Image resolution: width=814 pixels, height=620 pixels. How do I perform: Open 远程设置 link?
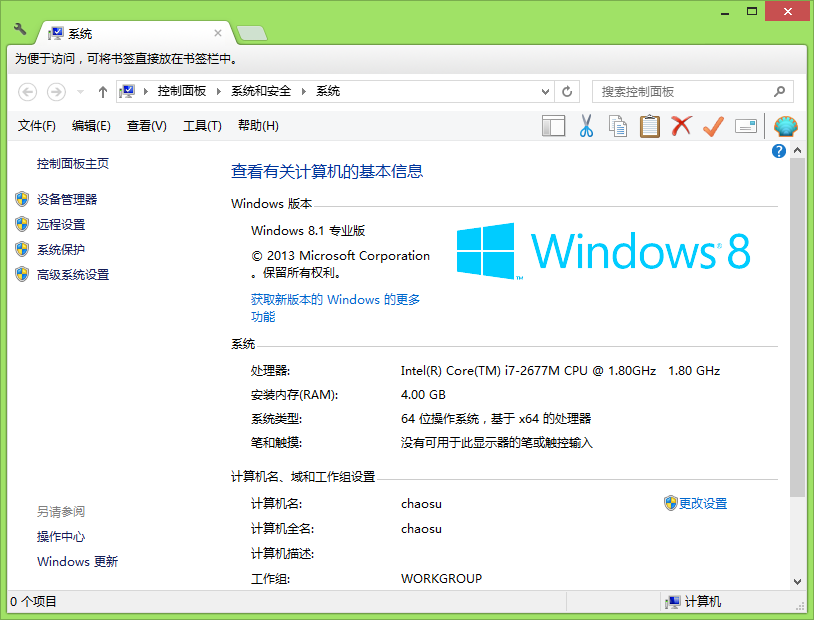pyautogui.click(x=61, y=224)
